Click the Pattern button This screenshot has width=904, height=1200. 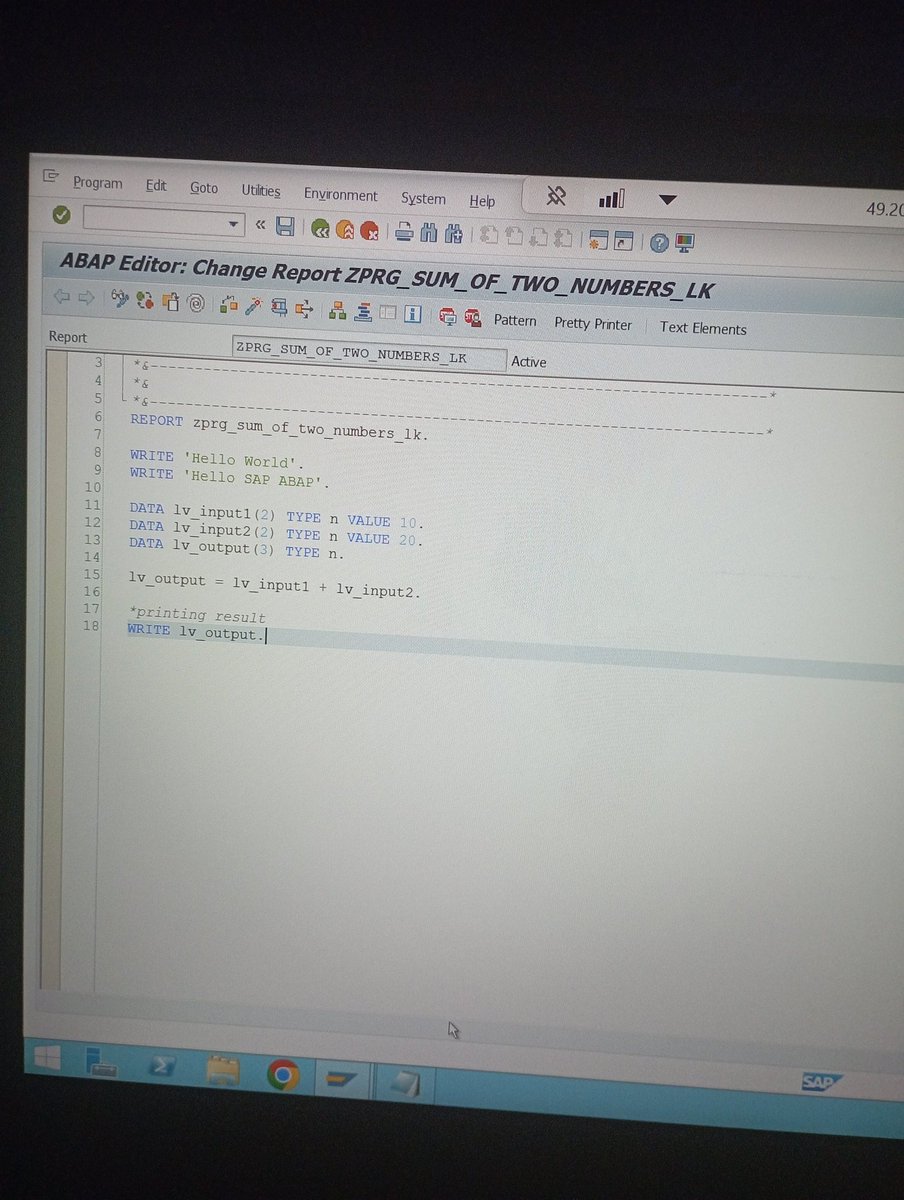(515, 321)
